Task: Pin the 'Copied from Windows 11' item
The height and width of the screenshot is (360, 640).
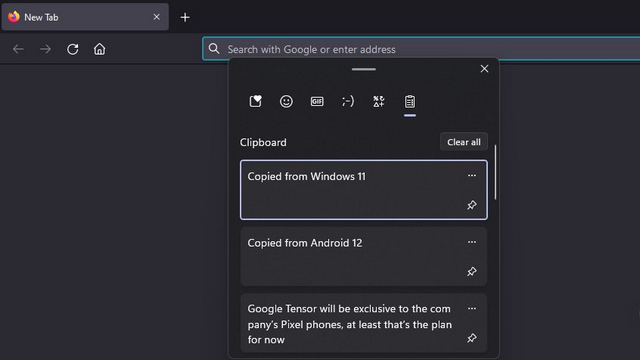Action: coord(472,205)
